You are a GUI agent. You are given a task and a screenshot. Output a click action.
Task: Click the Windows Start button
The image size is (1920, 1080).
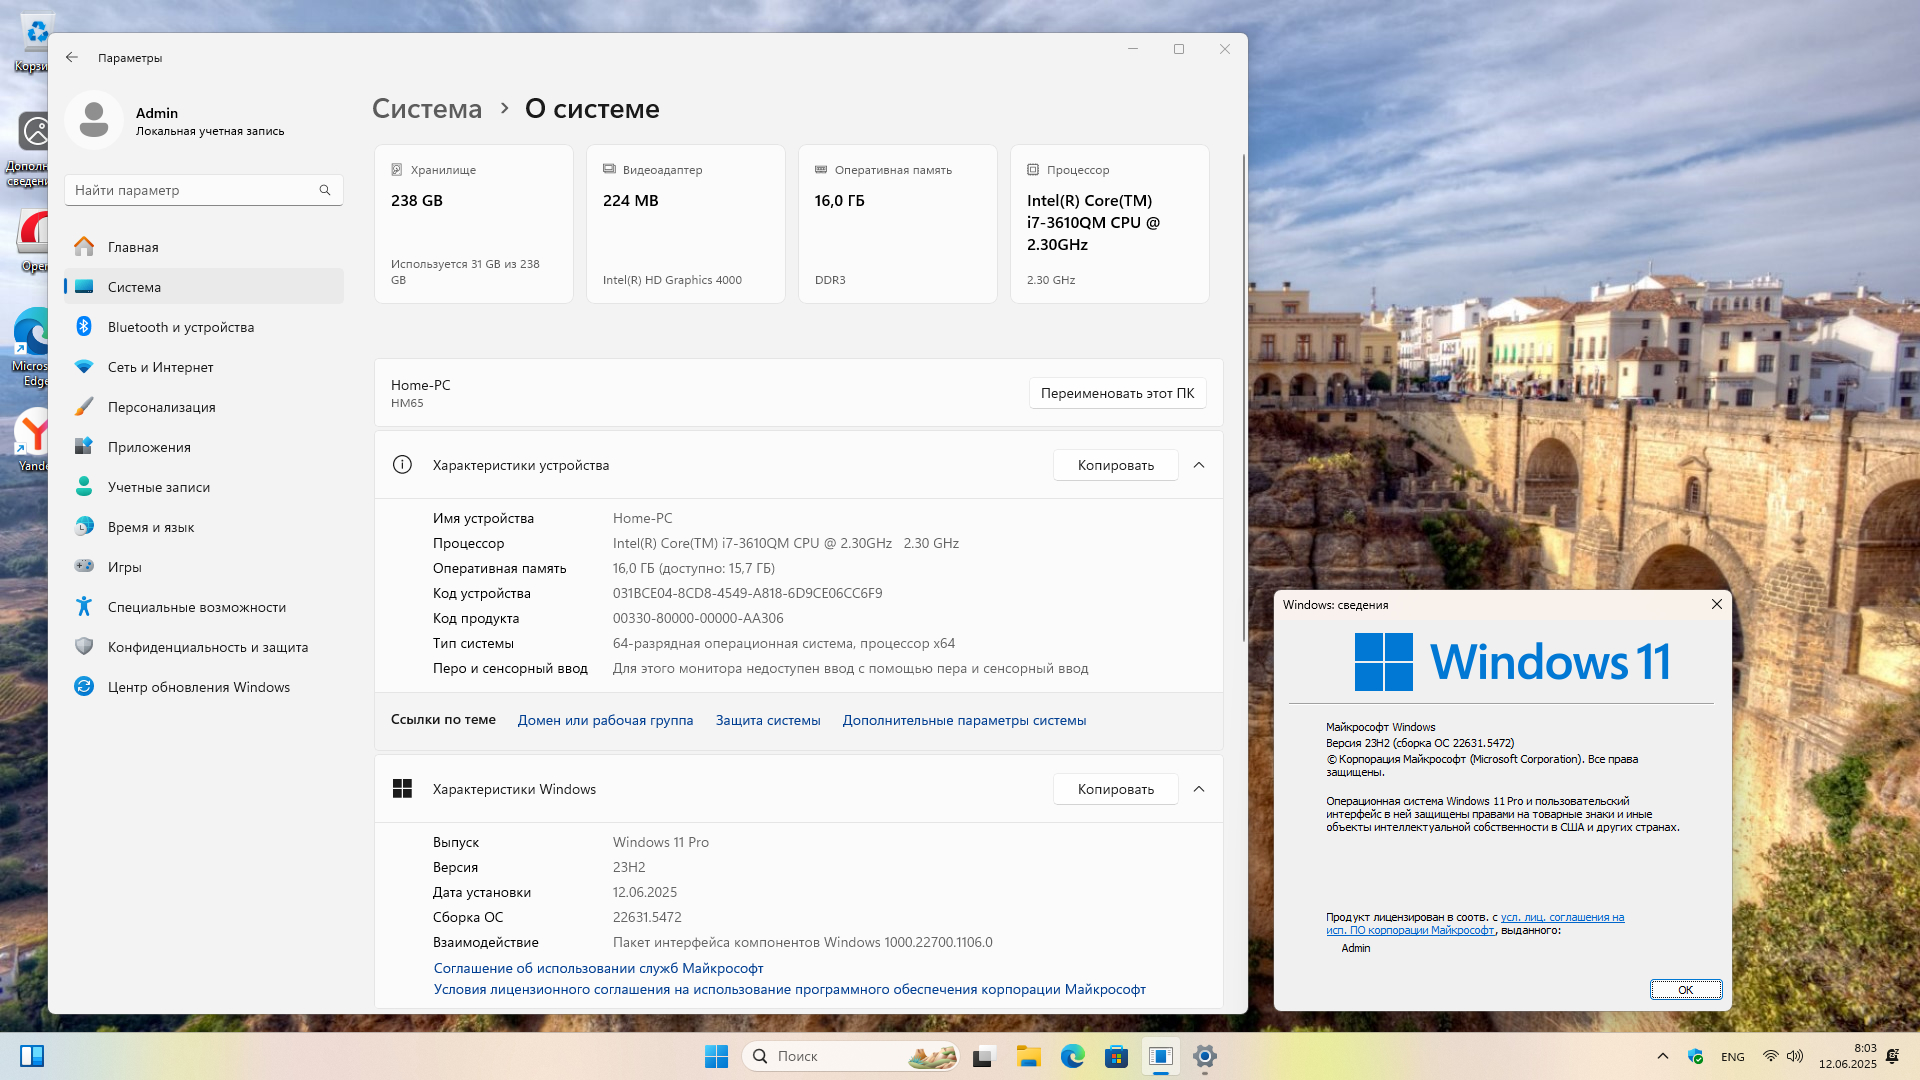click(x=716, y=1056)
